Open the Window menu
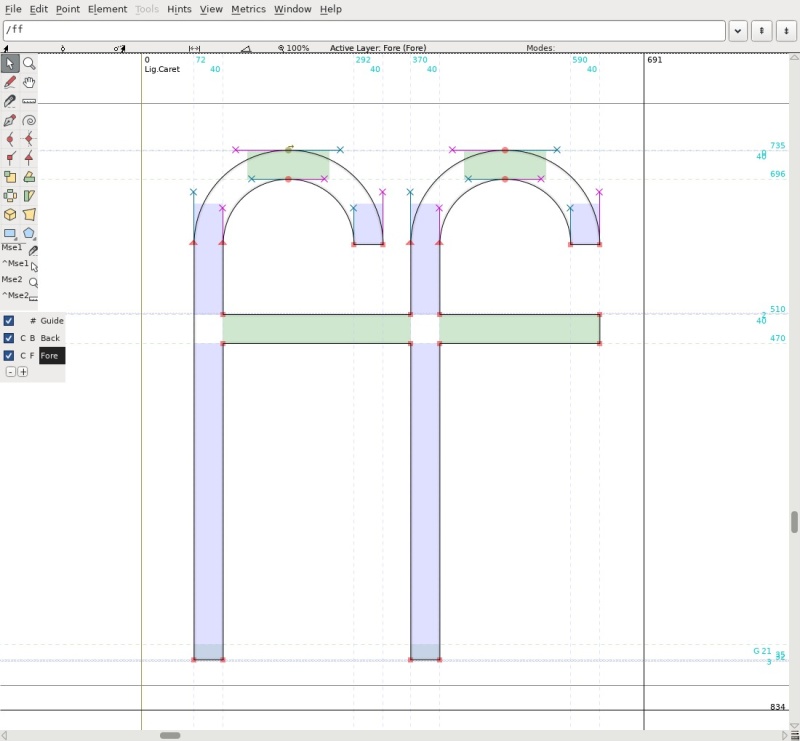 tap(292, 9)
